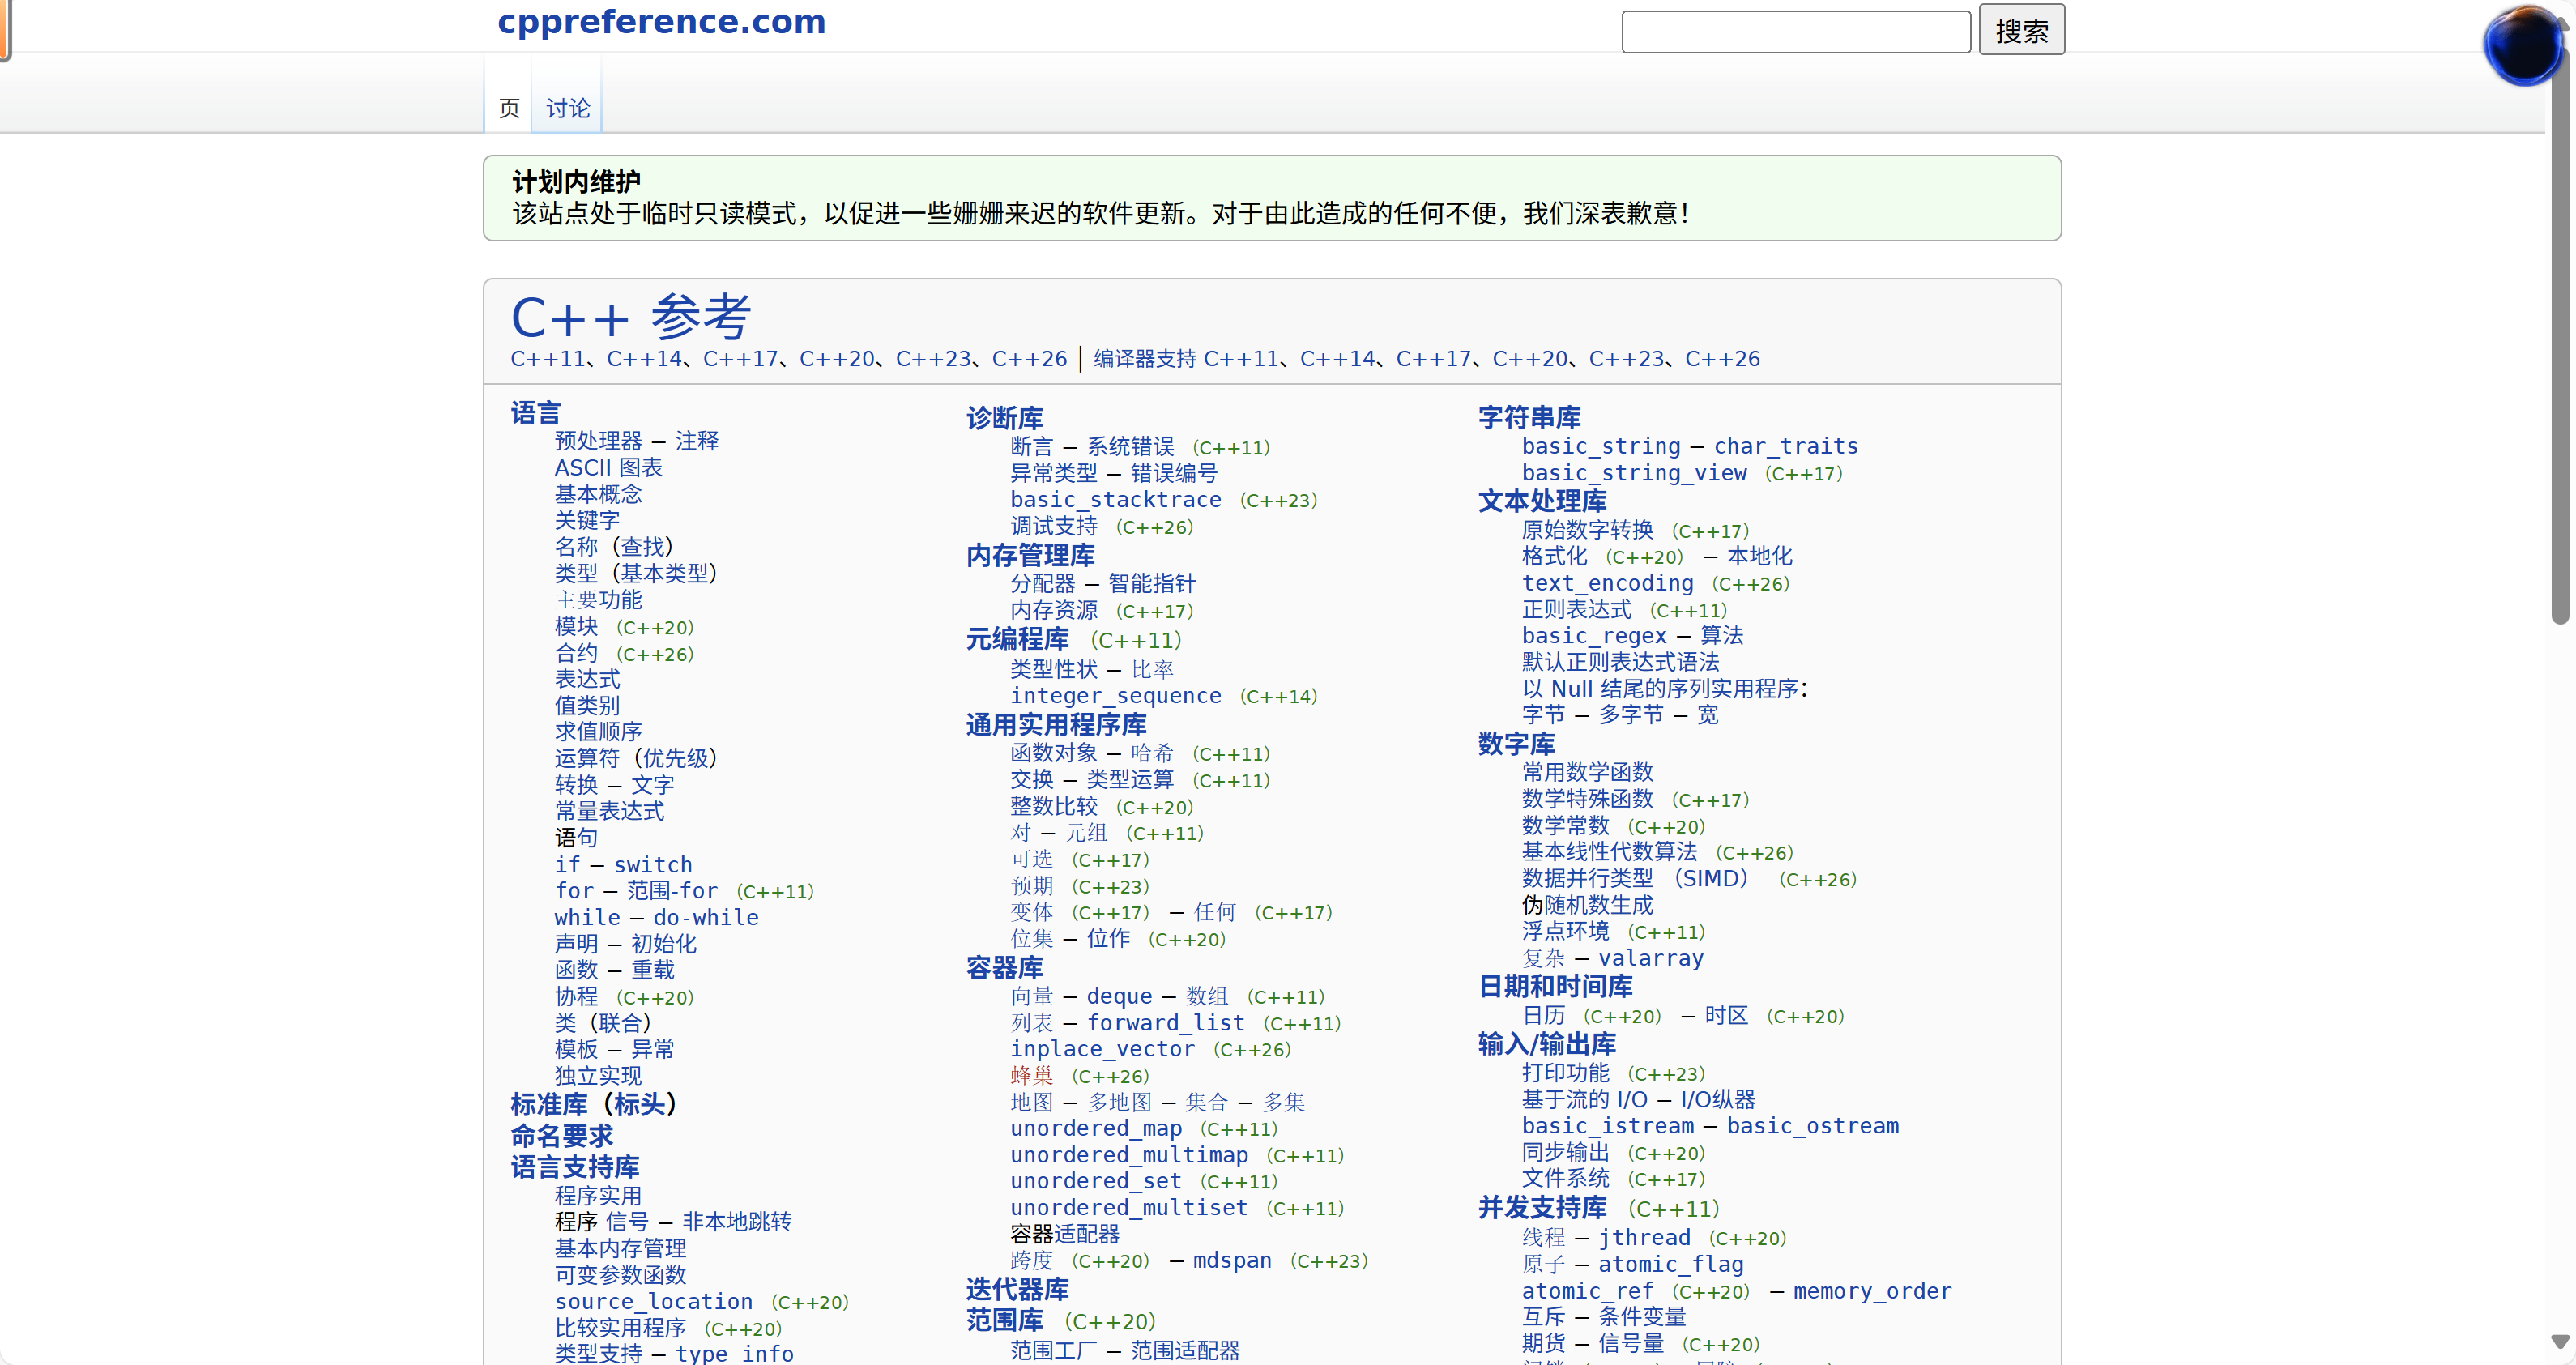Open the basic_stacktrace link
Image resolution: width=2576 pixels, height=1365 pixels.
coord(1115,500)
